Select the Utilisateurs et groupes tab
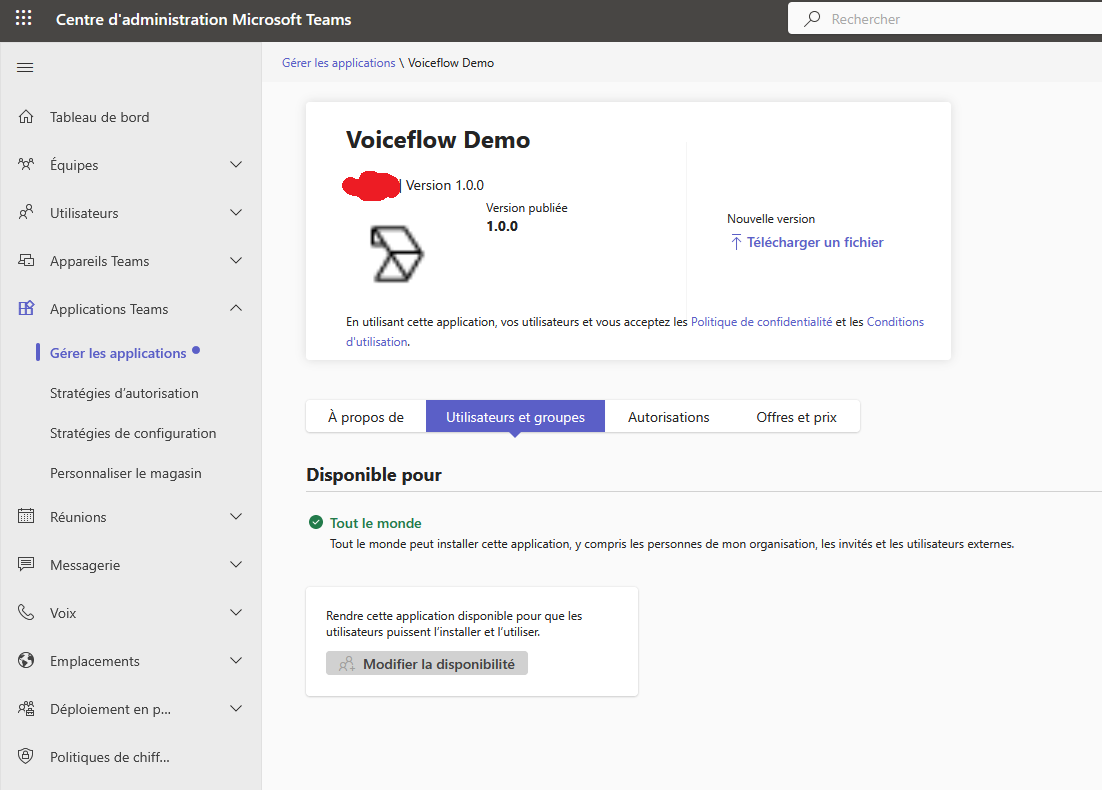Image resolution: width=1102 pixels, height=790 pixels. pyautogui.click(x=515, y=417)
